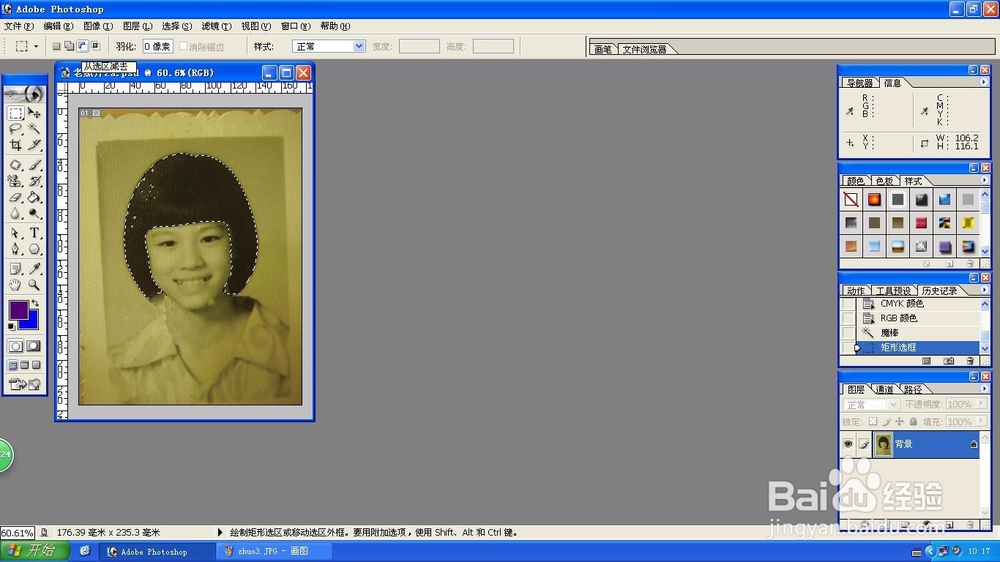Select the Zoom tool
Screen dimensions: 1000x562
click(x=34, y=285)
